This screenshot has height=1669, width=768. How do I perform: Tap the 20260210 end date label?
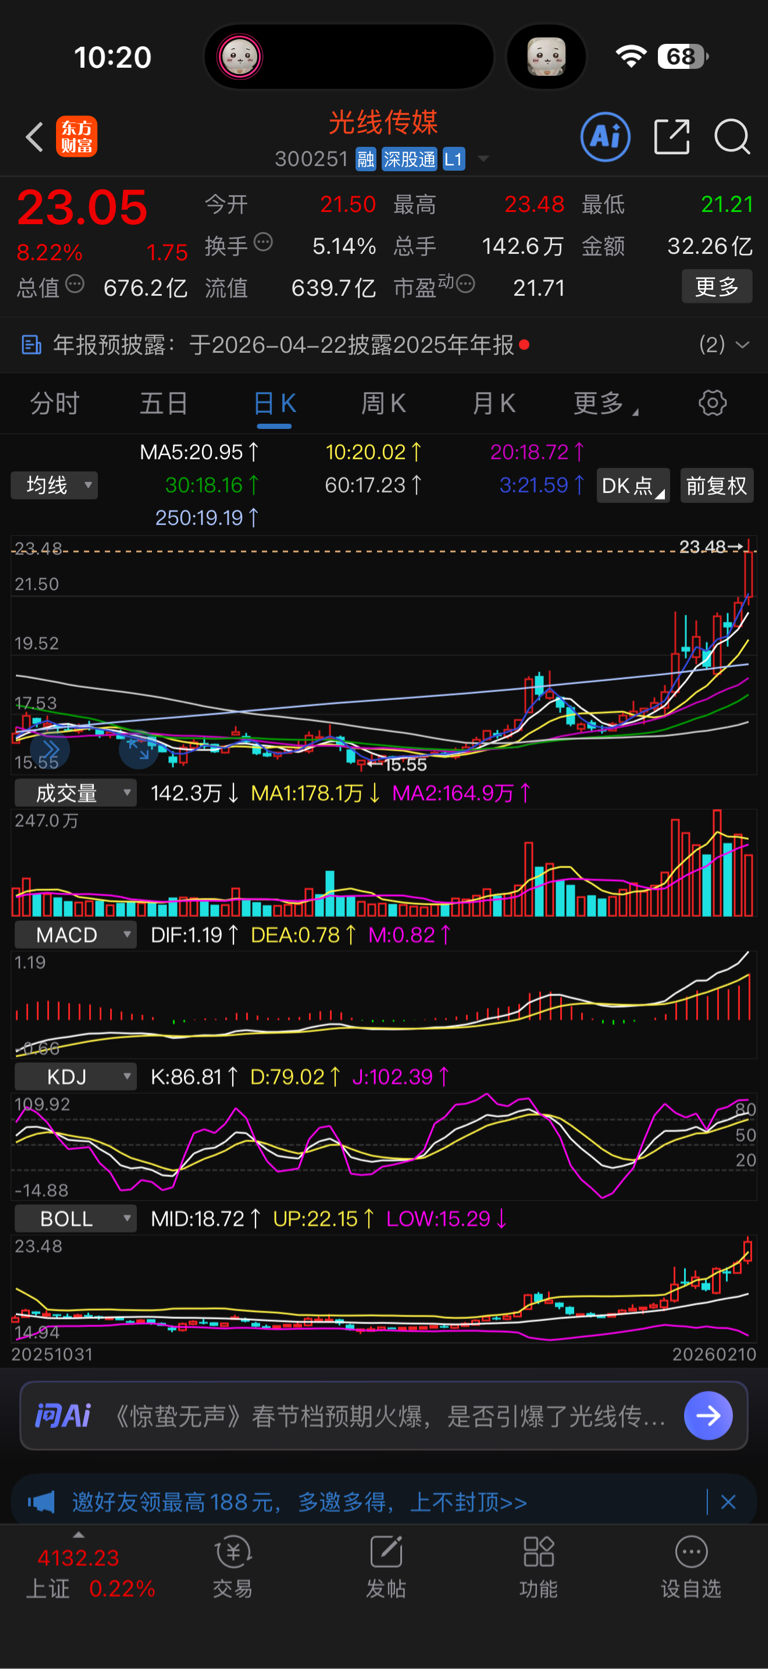[714, 1354]
